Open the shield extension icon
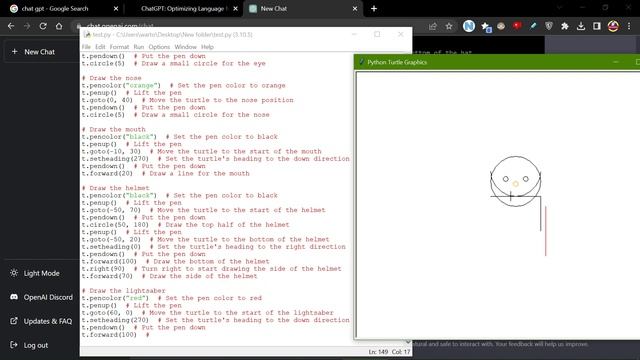Image resolution: width=640 pixels, height=360 pixels. coord(549,26)
